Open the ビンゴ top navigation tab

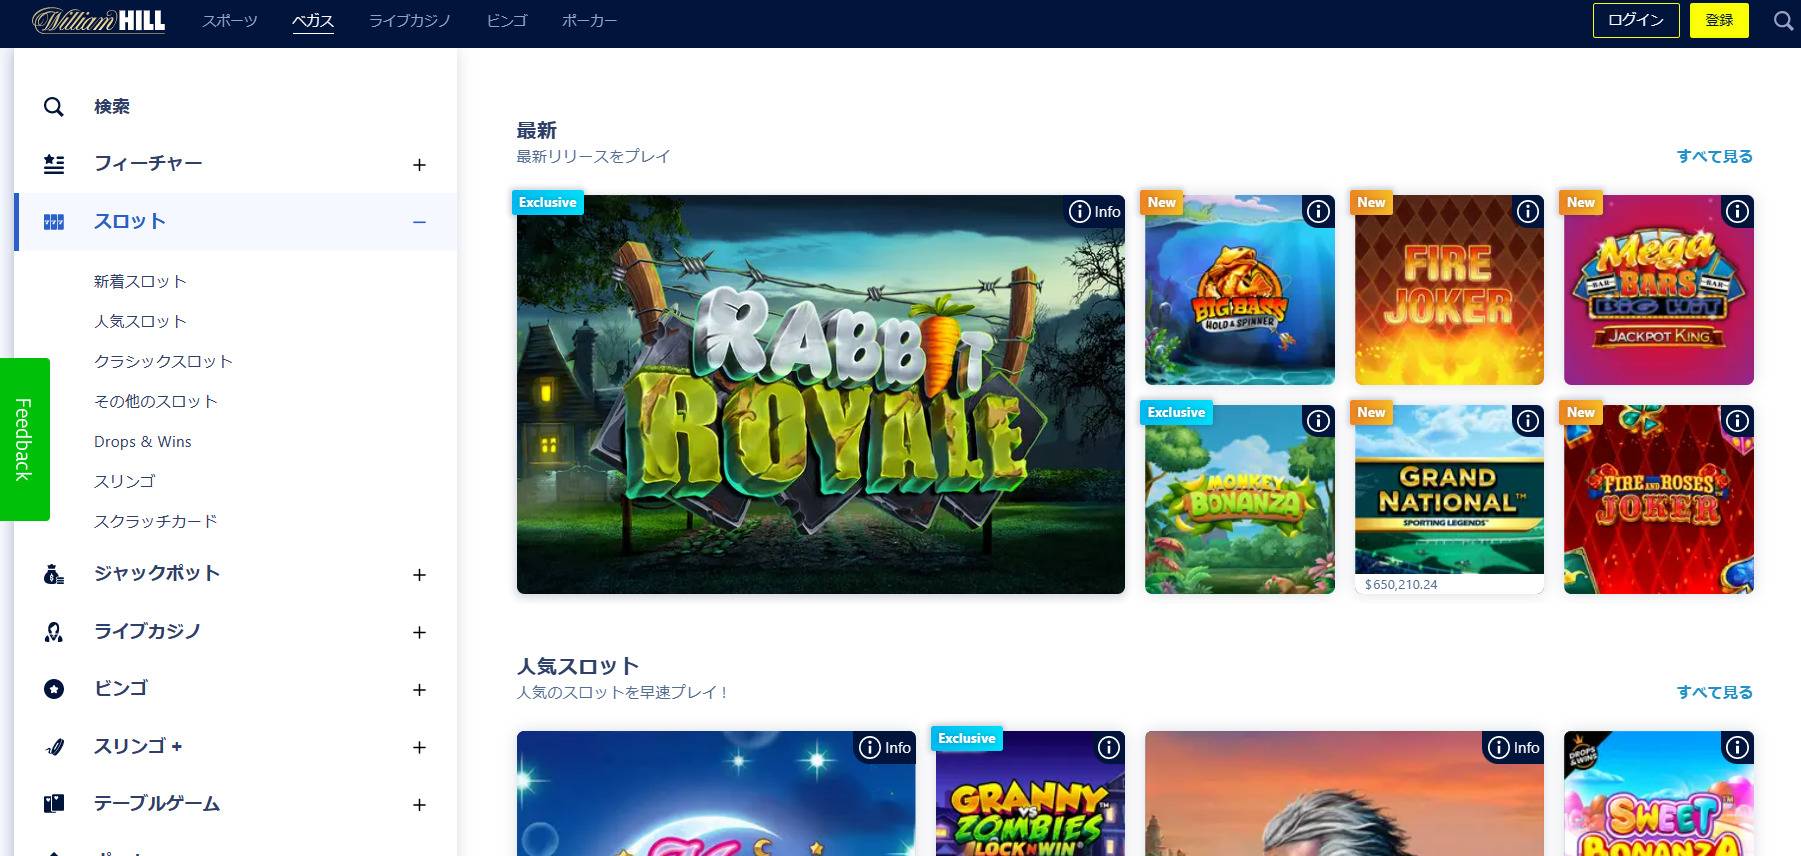point(507,21)
